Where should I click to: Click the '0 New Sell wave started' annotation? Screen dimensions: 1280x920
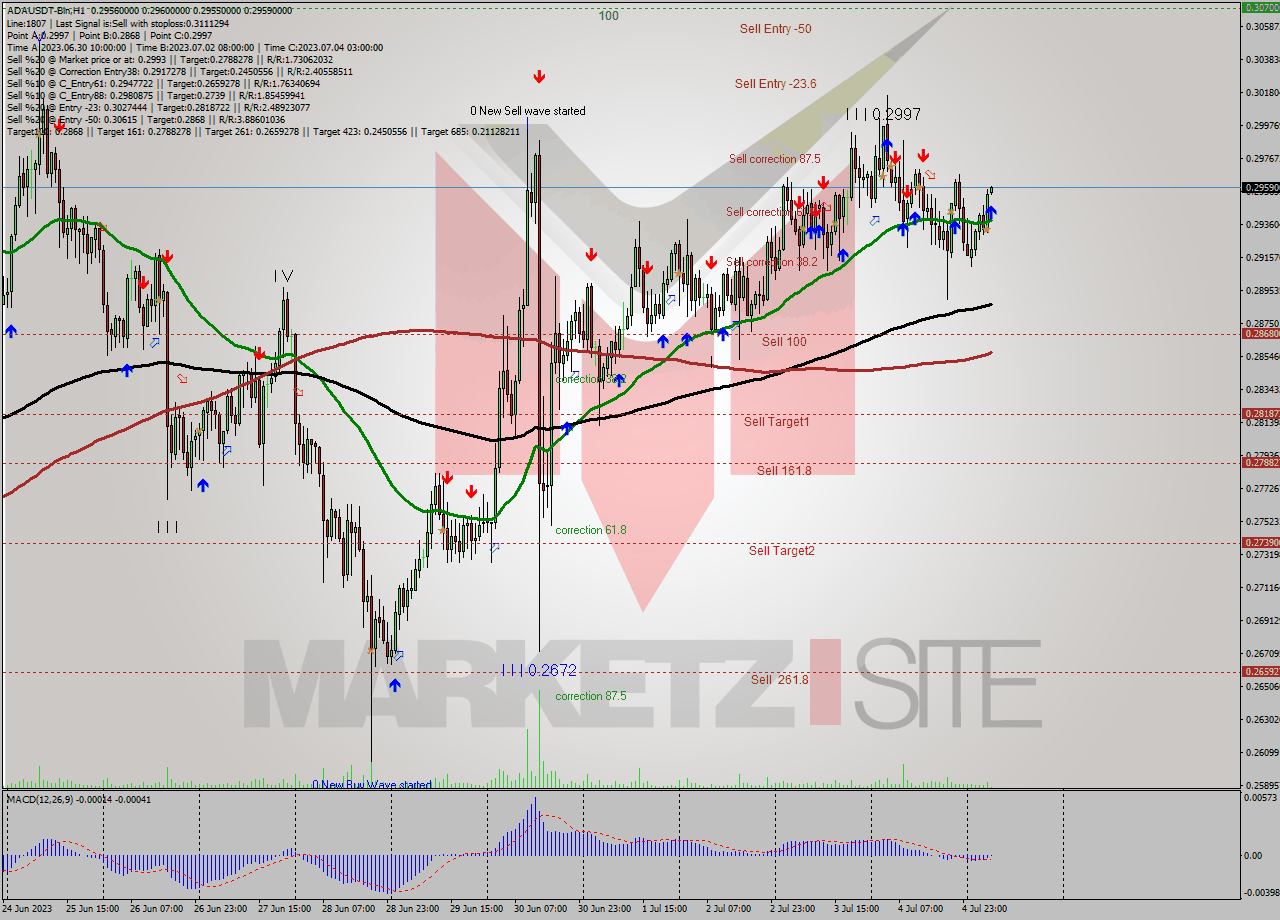(528, 111)
